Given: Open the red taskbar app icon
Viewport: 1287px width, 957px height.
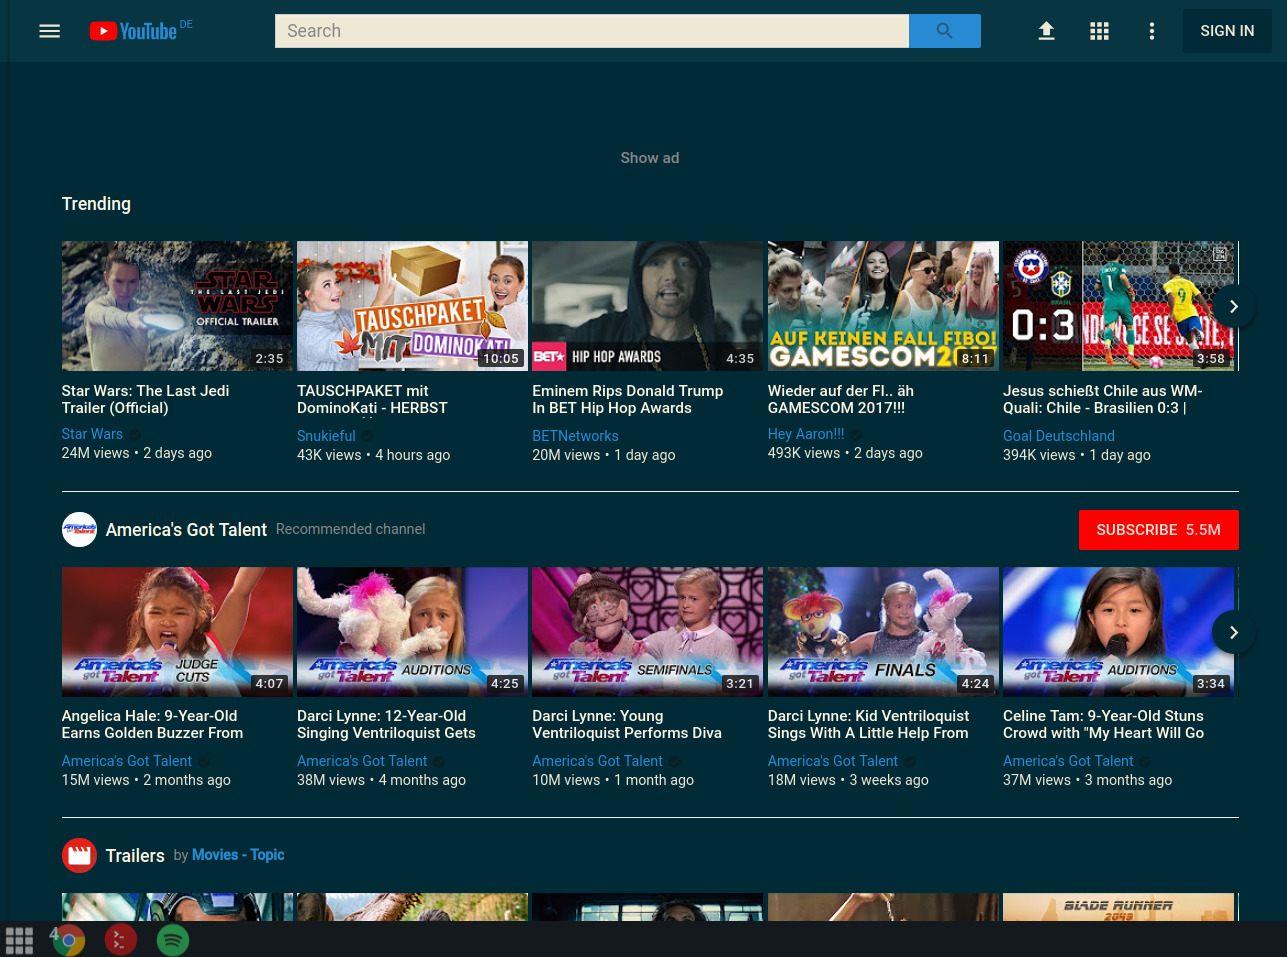Looking at the screenshot, I should tap(120, 940).
